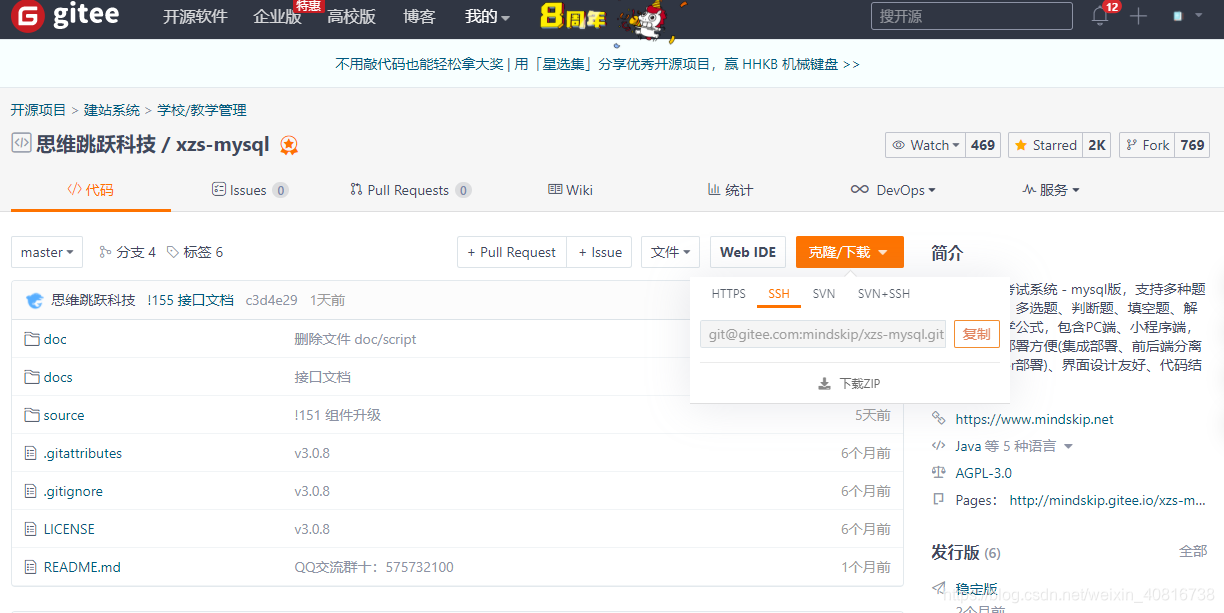Open the master branch dropdown
This screenshot has width=1224, height=613.
point(47,252)
